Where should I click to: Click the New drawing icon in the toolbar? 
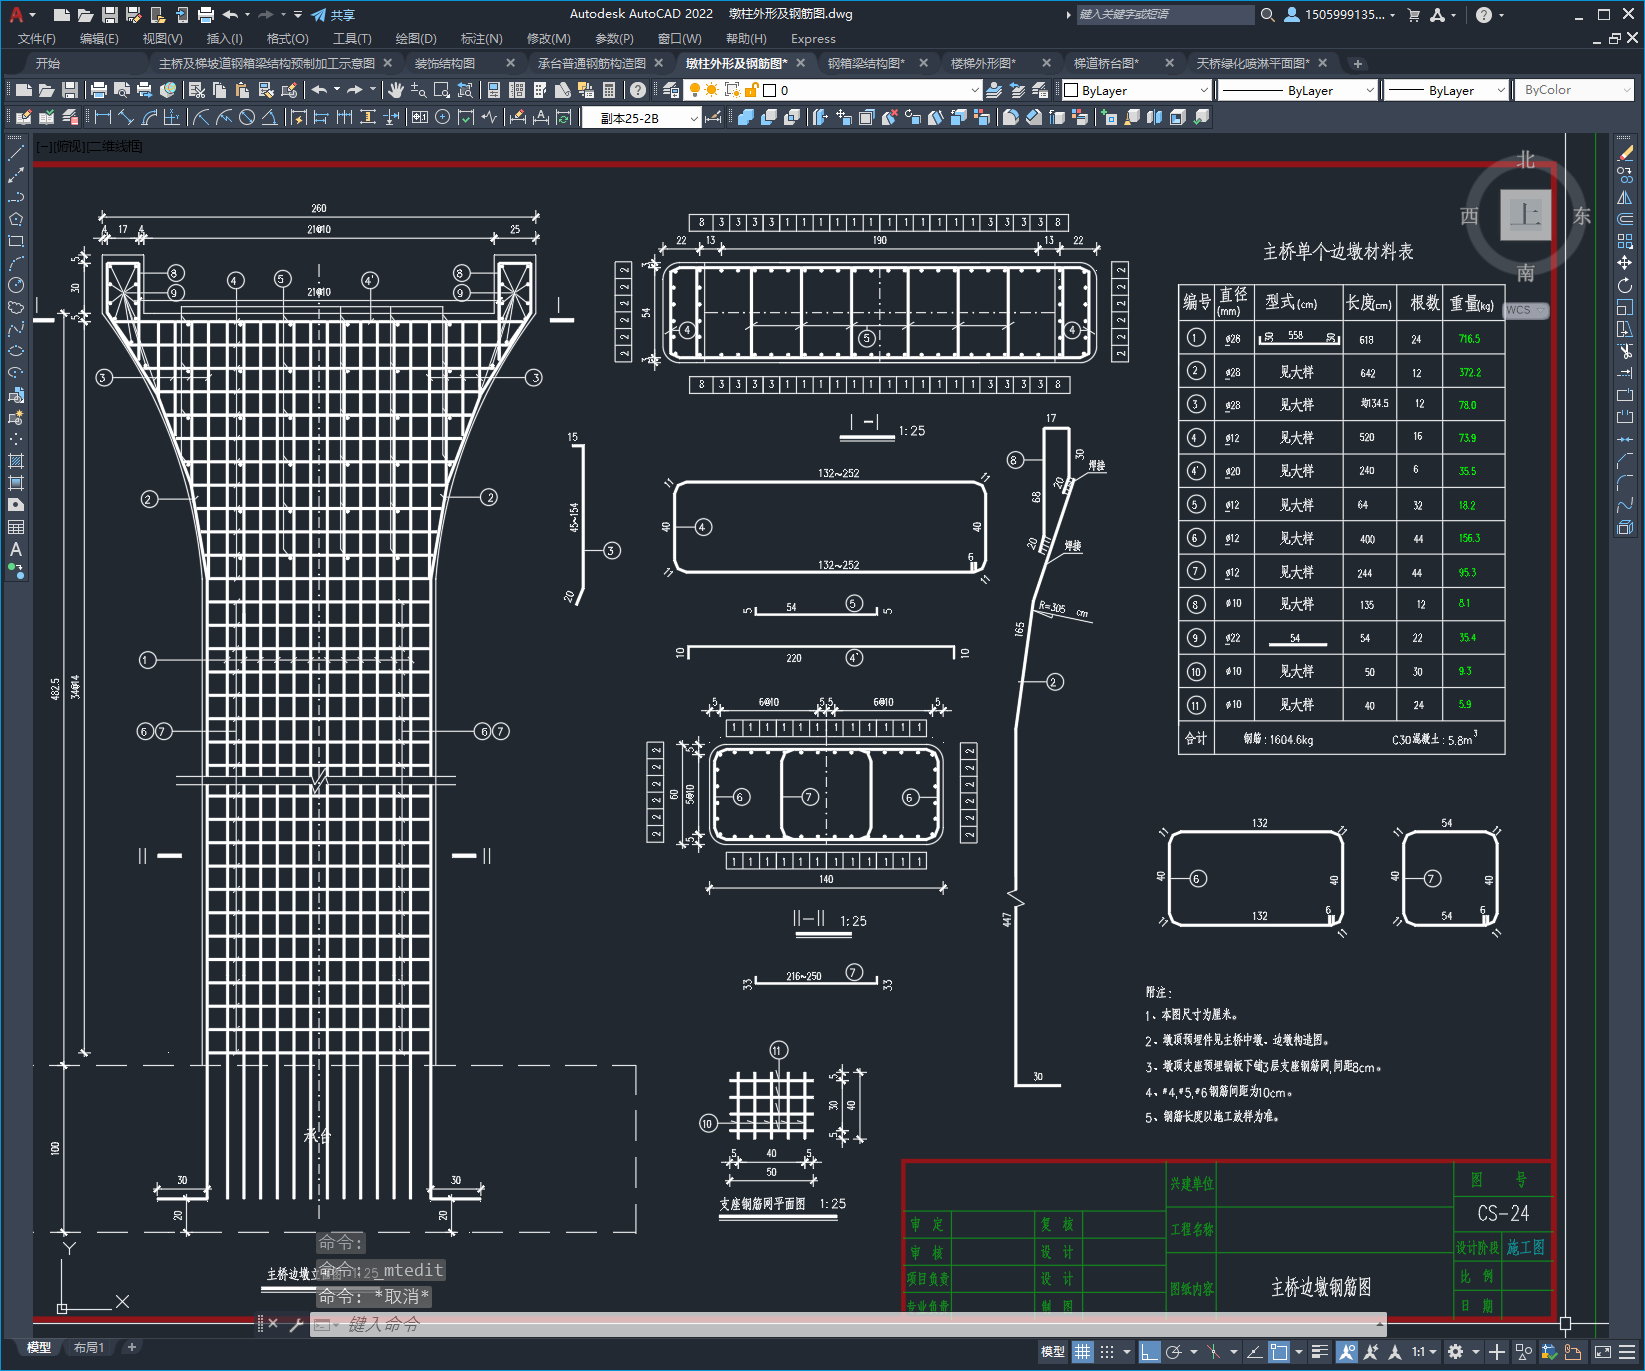(x=24, y=90)
